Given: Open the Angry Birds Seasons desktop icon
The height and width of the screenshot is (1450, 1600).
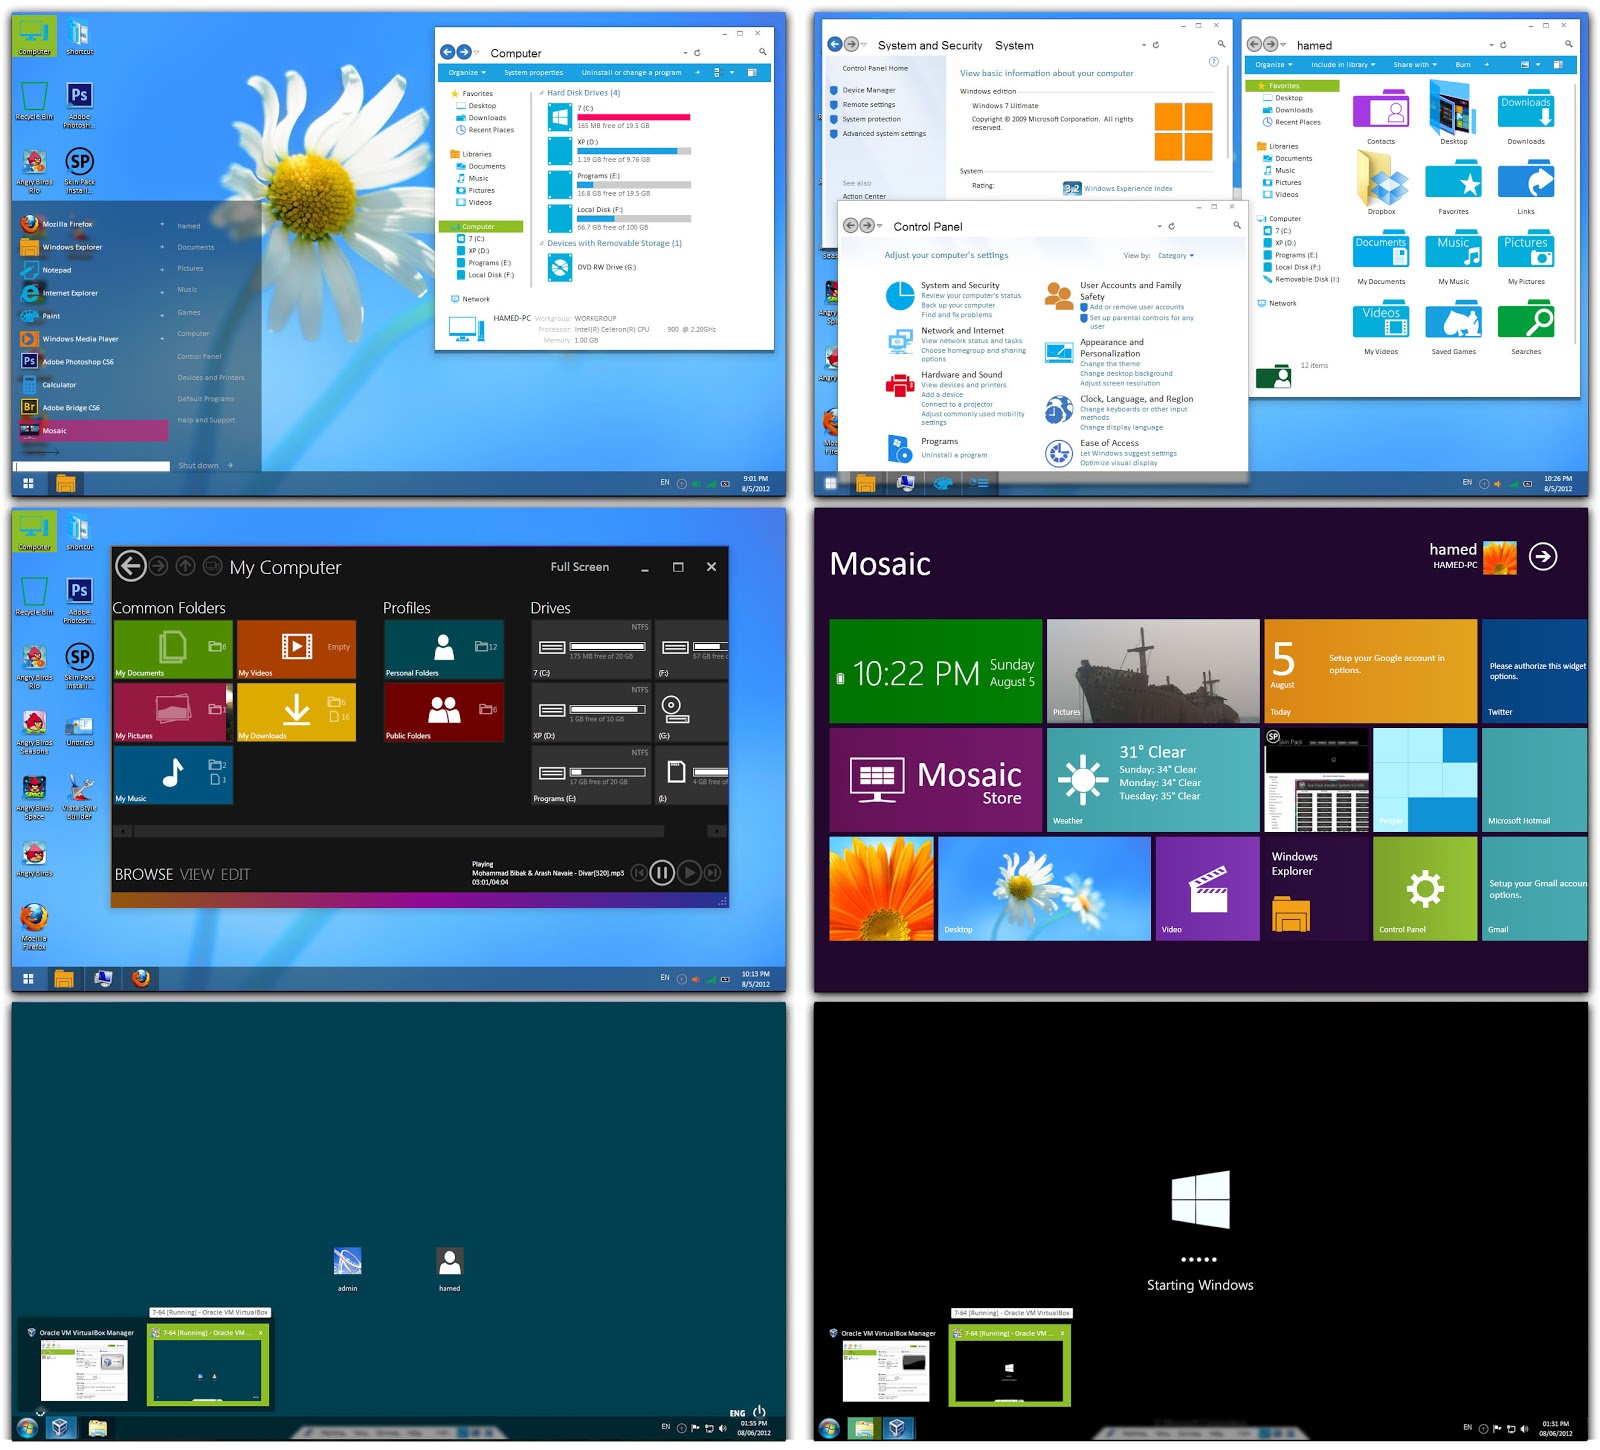Looking at the screenshot, I should (34, 733).
